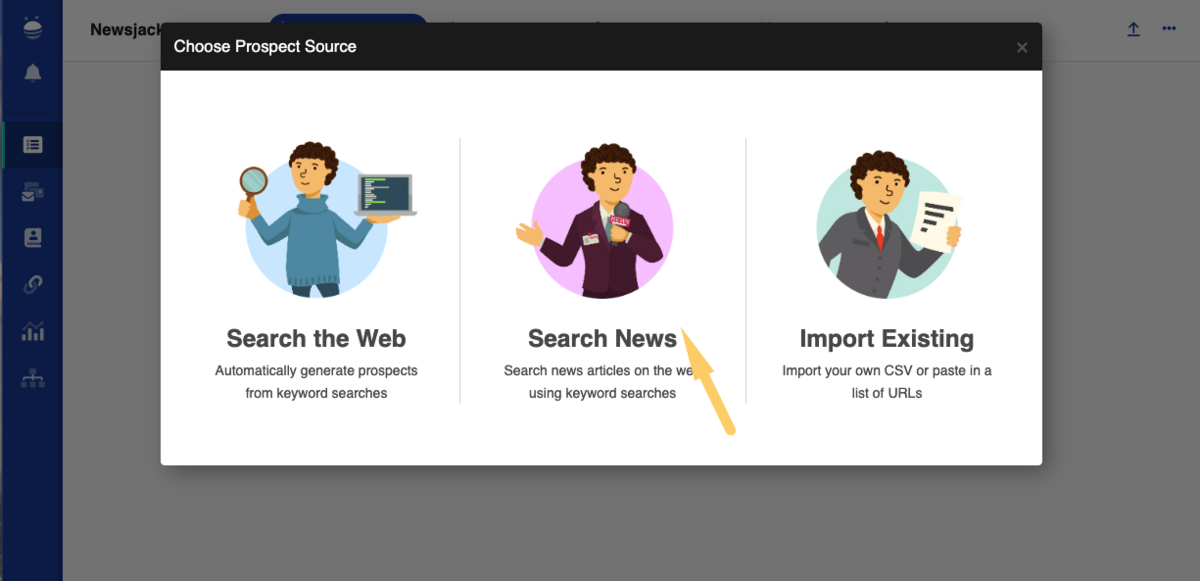The height and width of the screenshot is (581, 1200).
Task: Click the Choose Prospect Source title bar
Action: tap(500, 47)
